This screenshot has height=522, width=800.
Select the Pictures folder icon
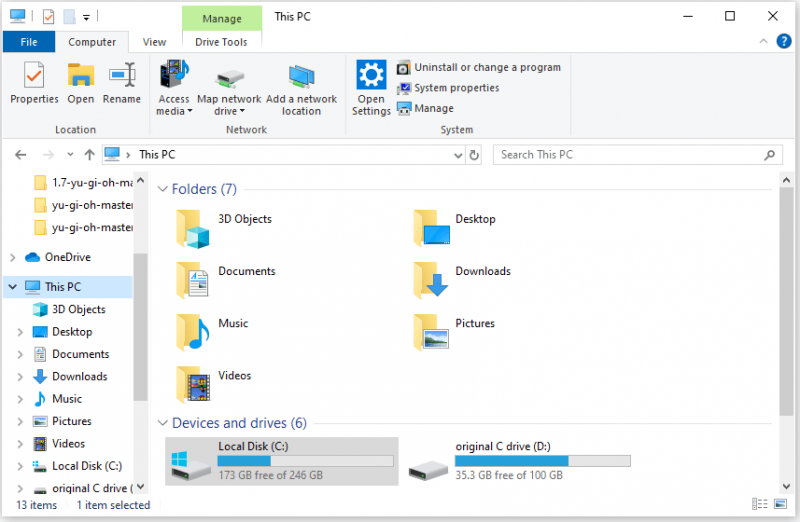(432, 332)
